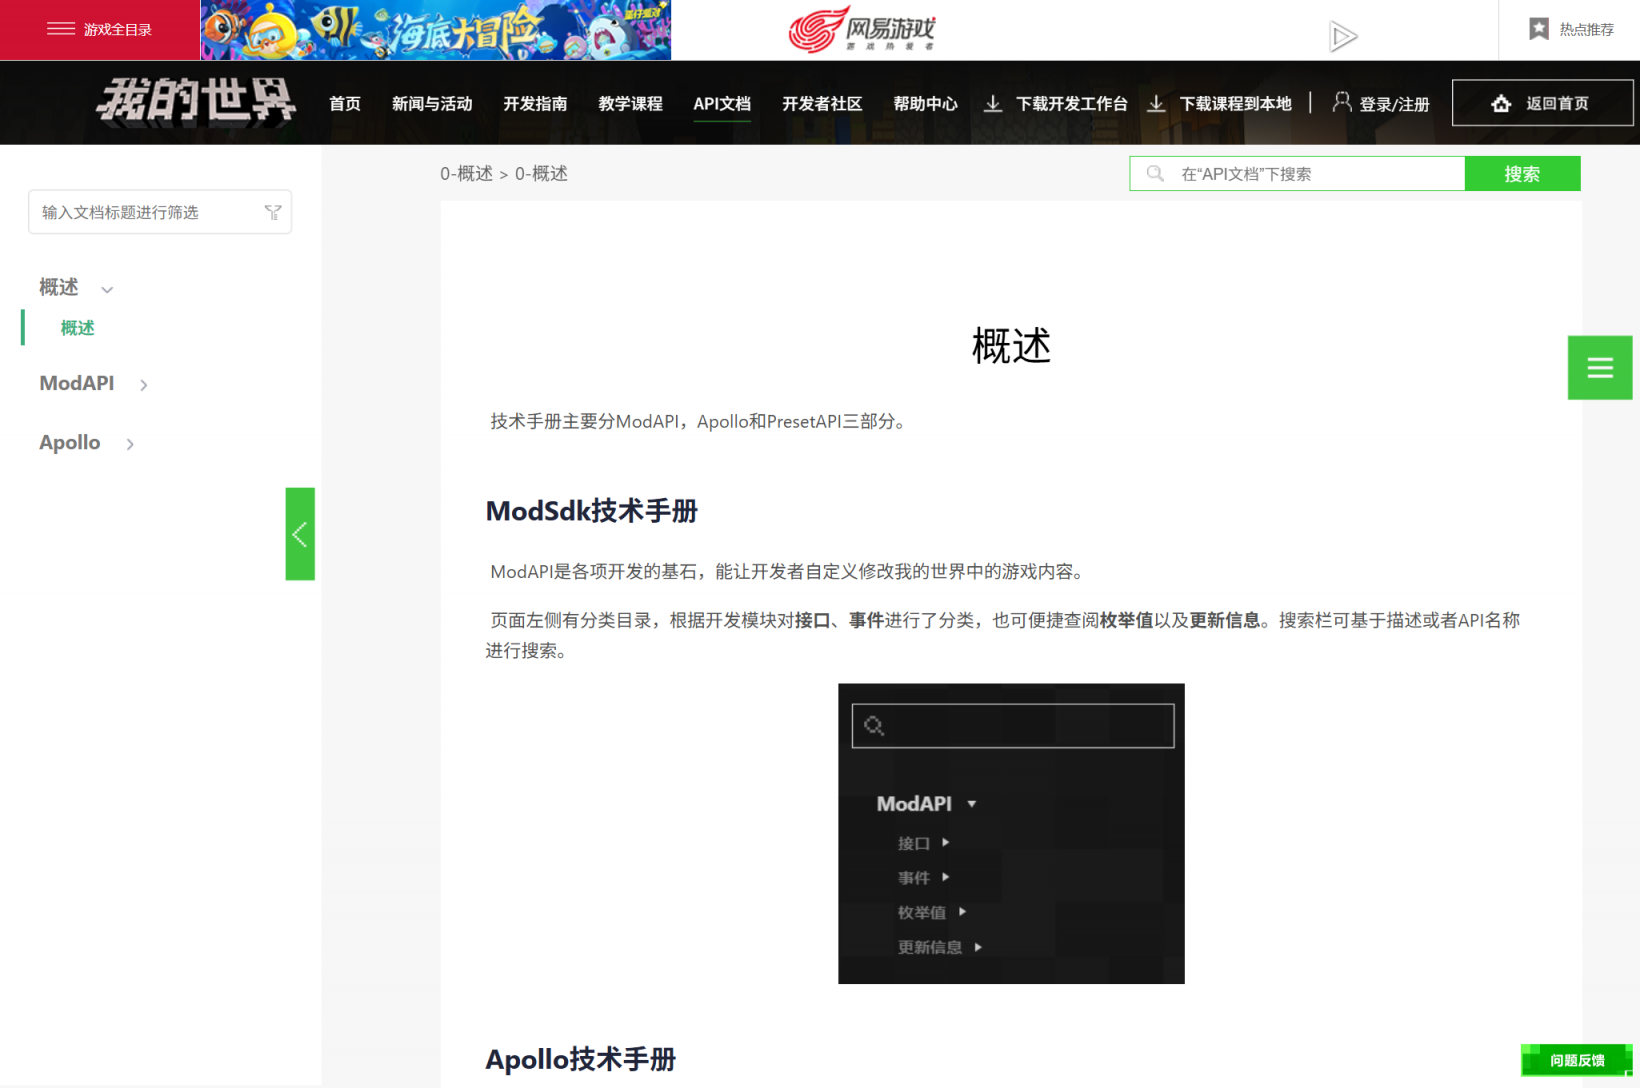This screenshot has width=1640, height=1088.
Task: Click the filter funnel icon
Action: click(x=273, y=212)
